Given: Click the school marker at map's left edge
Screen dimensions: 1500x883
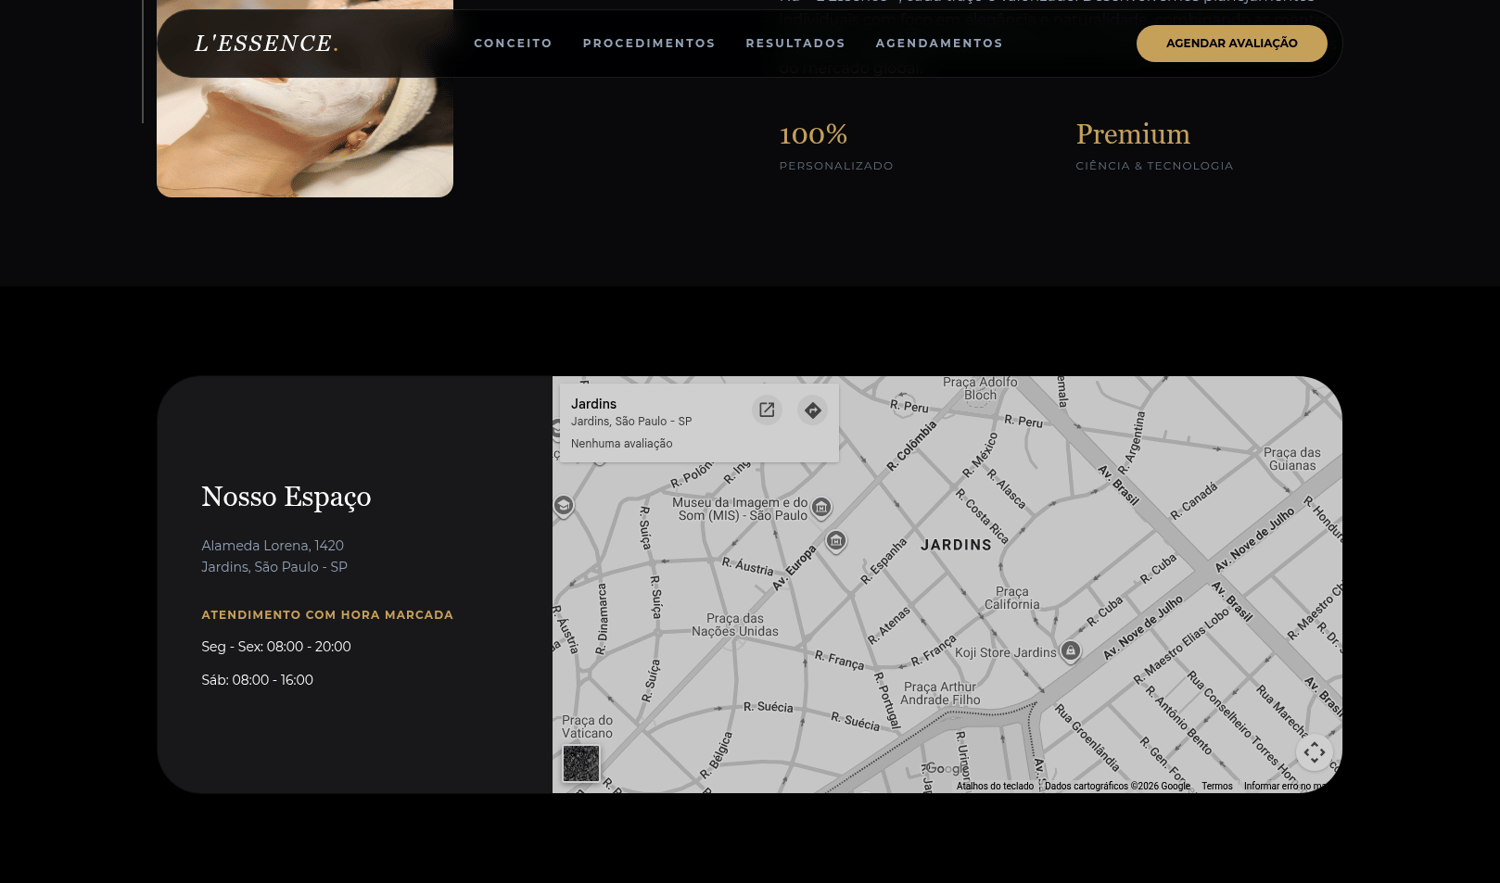Looking at the screenshot, I should point(564,506).
